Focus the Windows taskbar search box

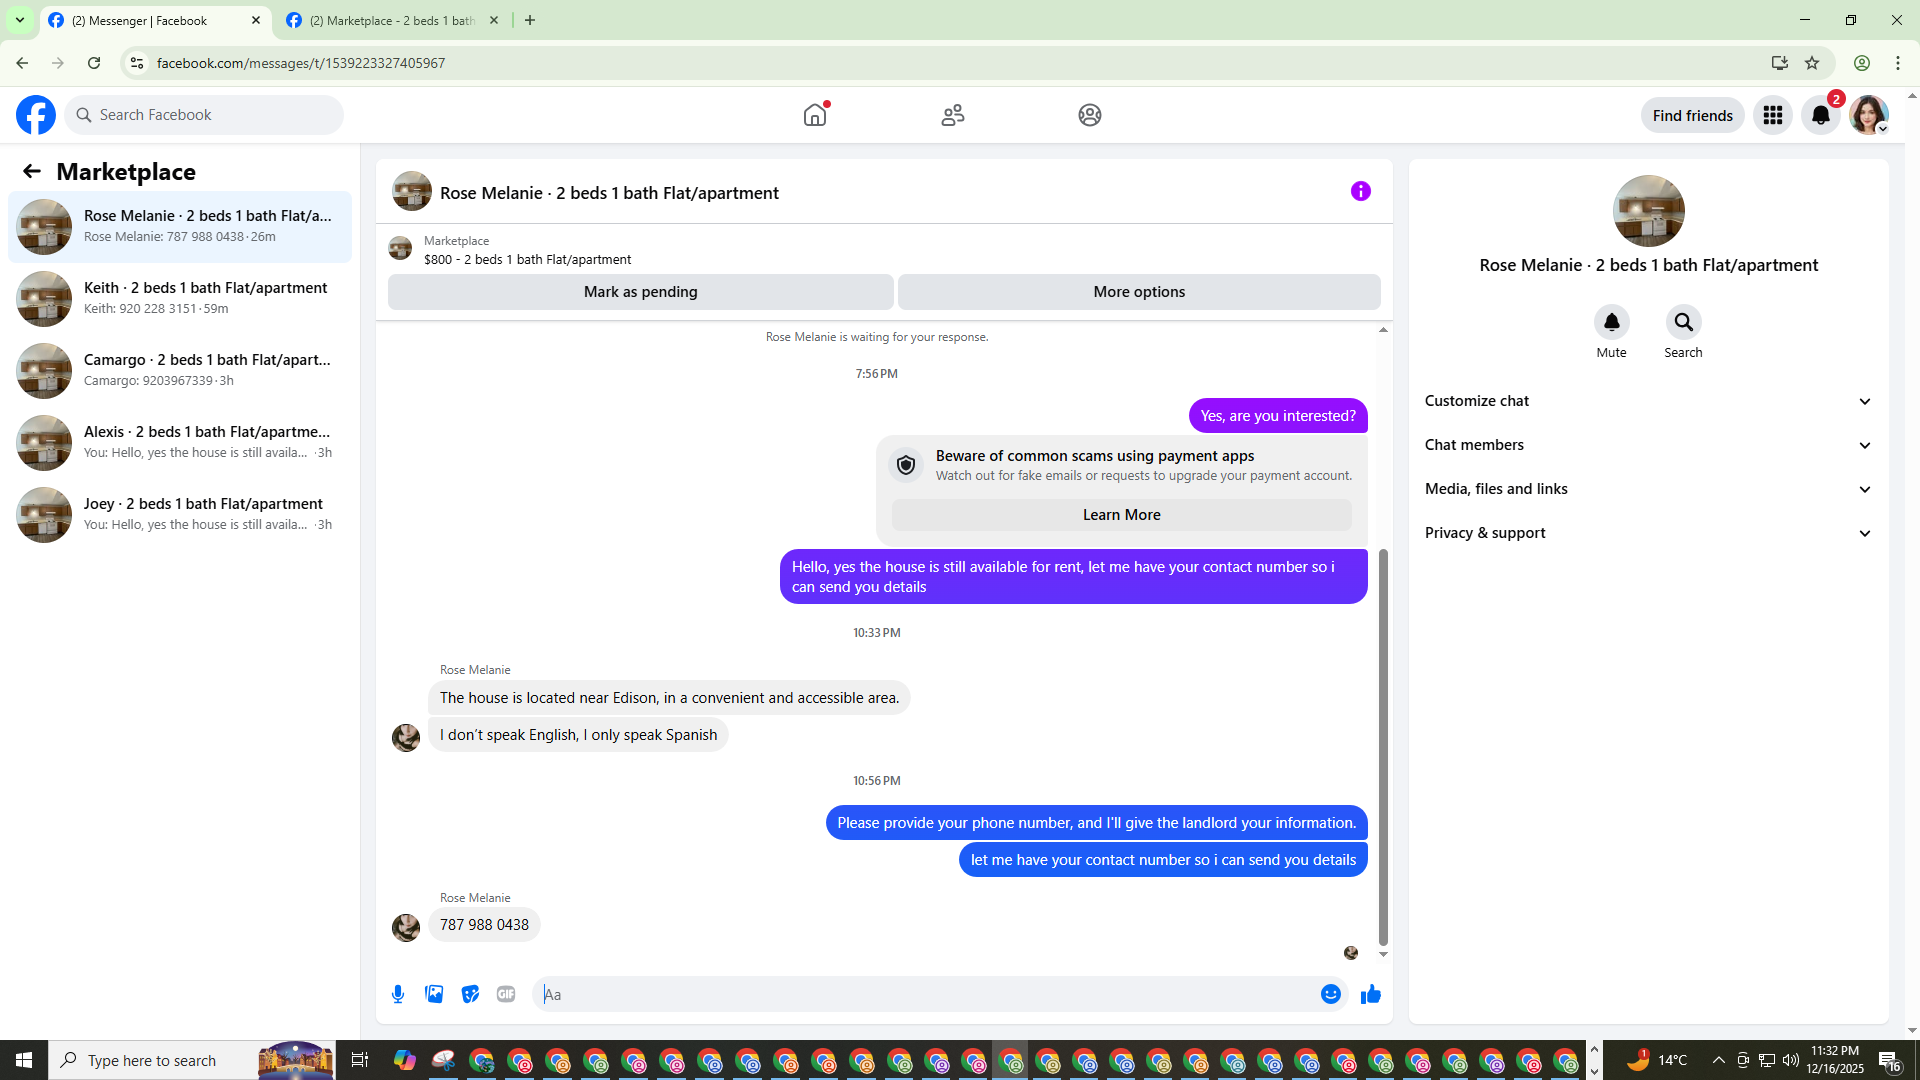click(x=190, y=1060)
